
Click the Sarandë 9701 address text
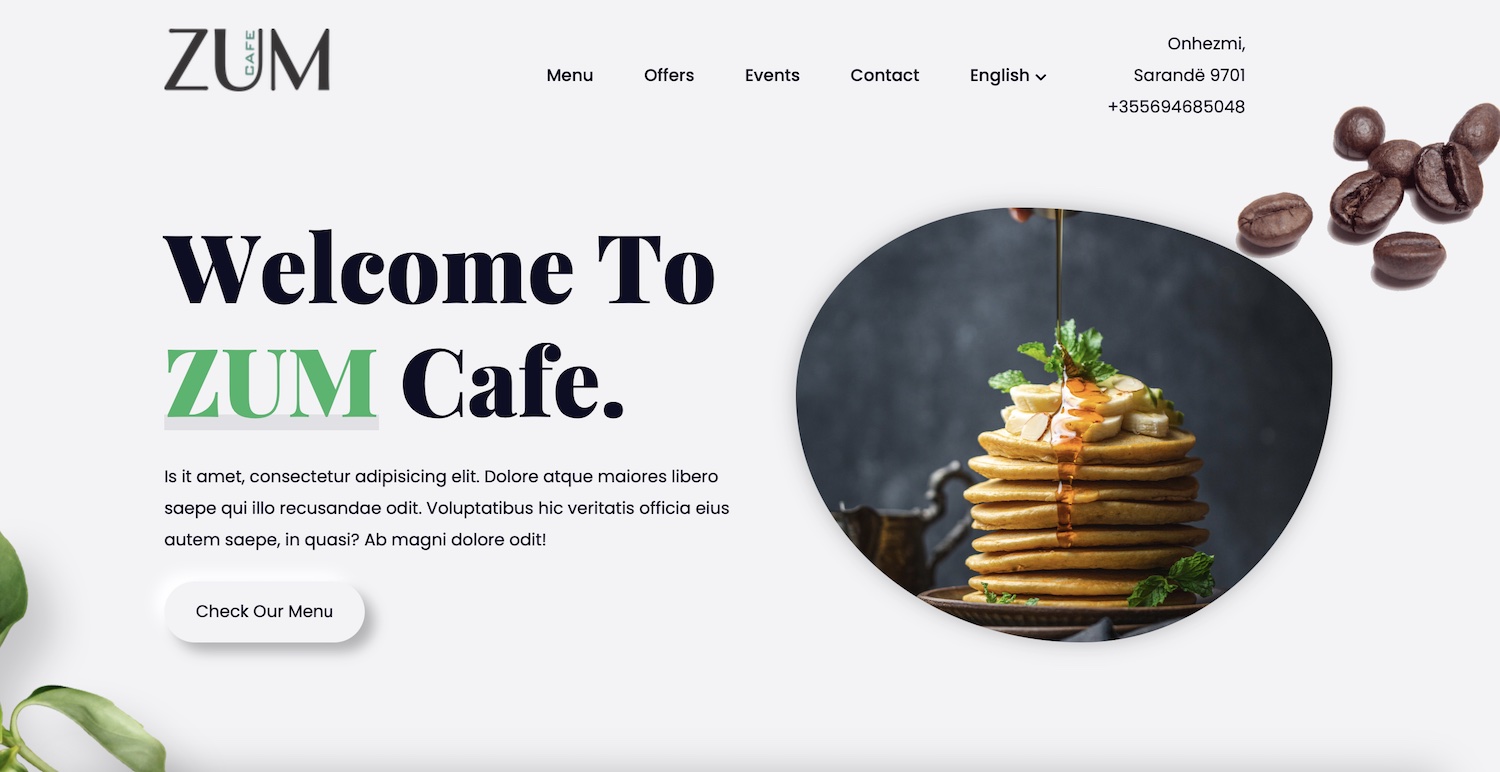coord(1189,75)
